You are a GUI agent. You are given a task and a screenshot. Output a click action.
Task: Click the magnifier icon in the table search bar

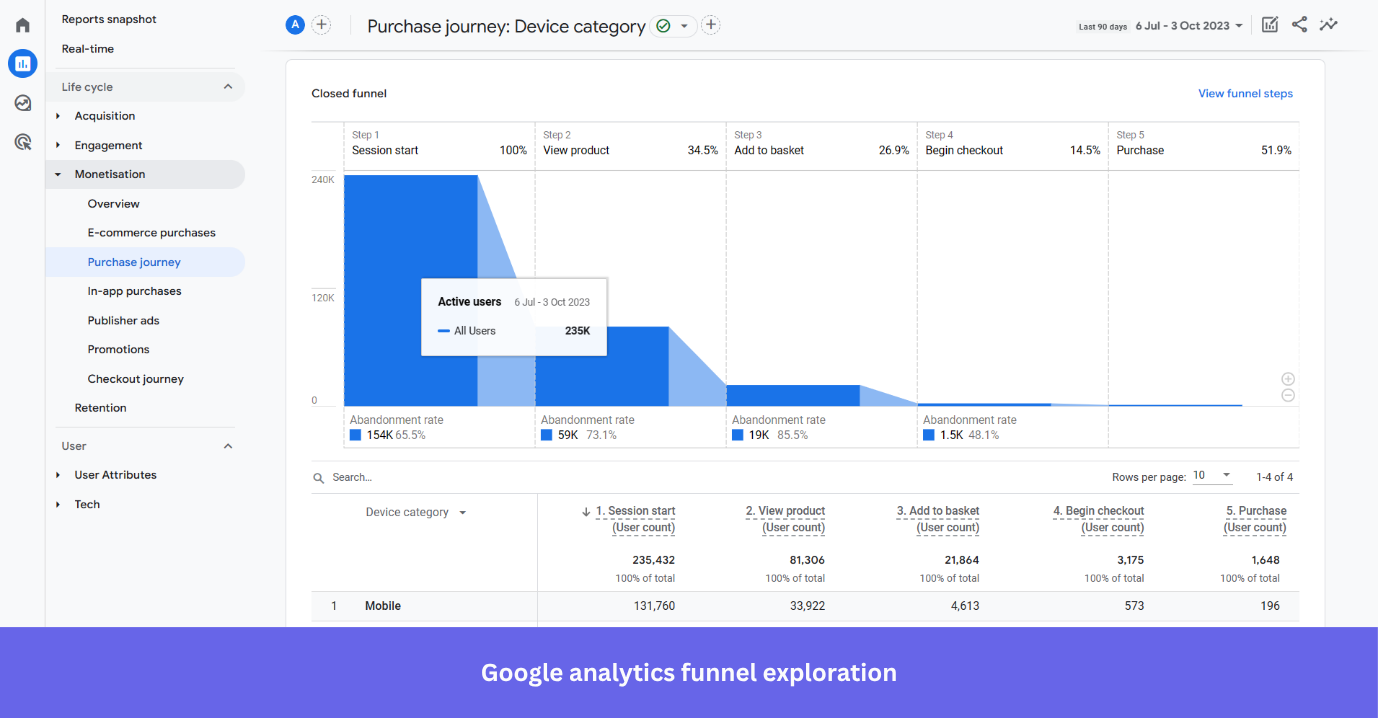pyautogui.click(x=318, y=477)
